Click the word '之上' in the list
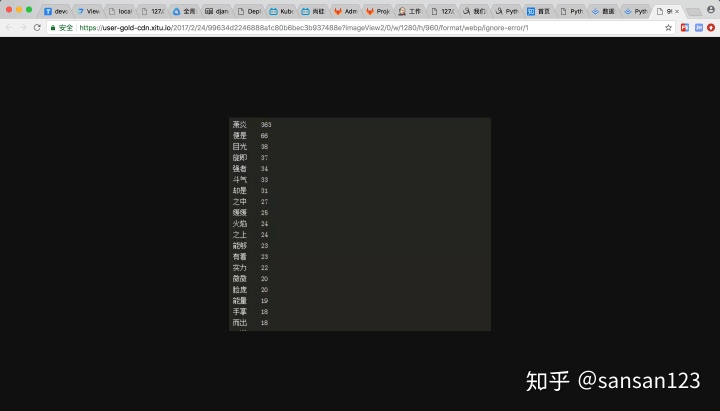 tap(240, 235)
